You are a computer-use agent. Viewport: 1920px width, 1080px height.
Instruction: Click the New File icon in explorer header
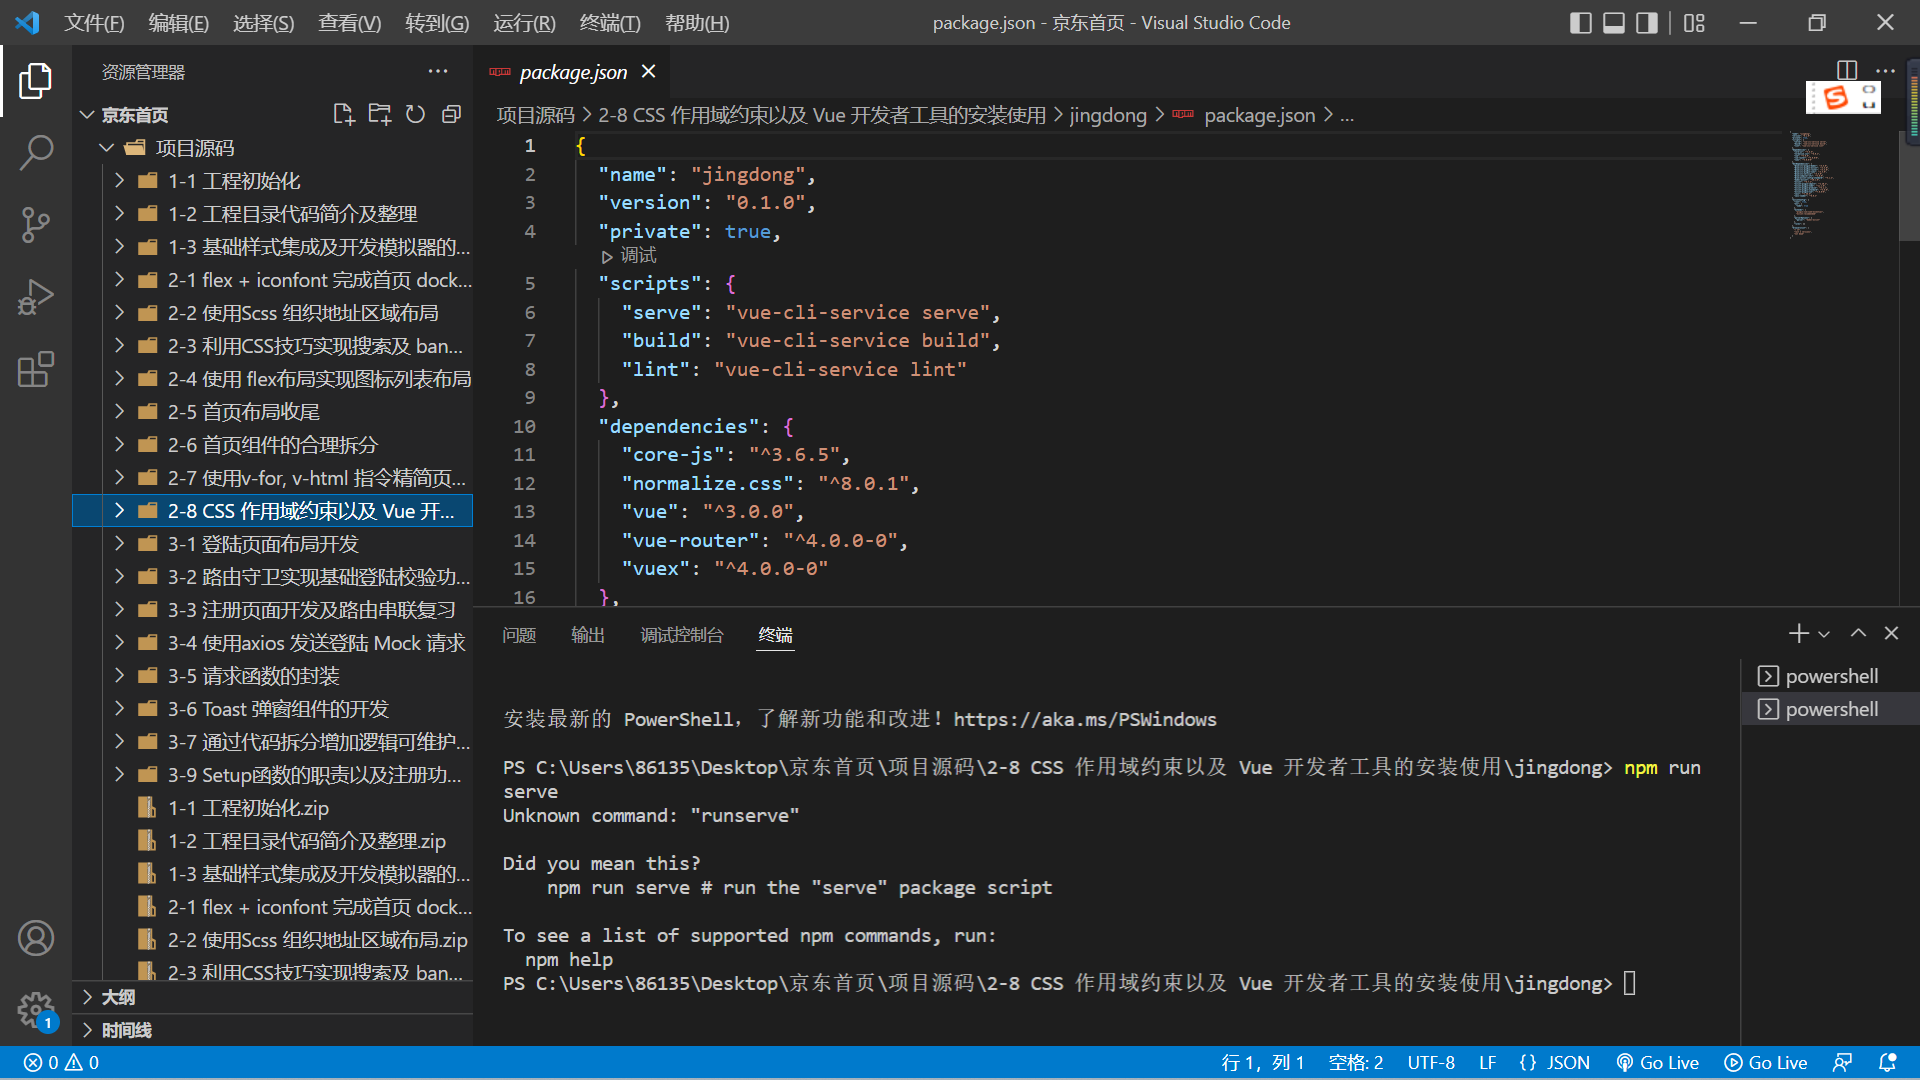coord(344,114)
